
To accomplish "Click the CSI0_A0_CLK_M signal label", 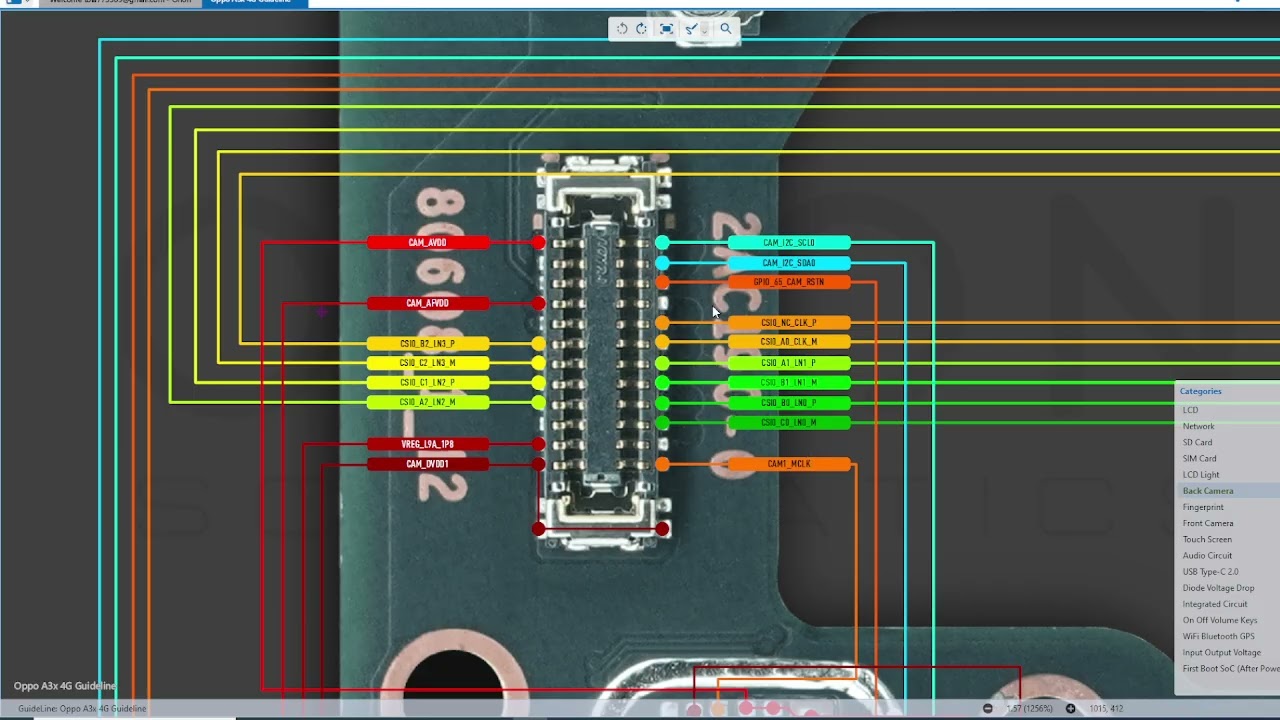I will click(x=789, y=342).
